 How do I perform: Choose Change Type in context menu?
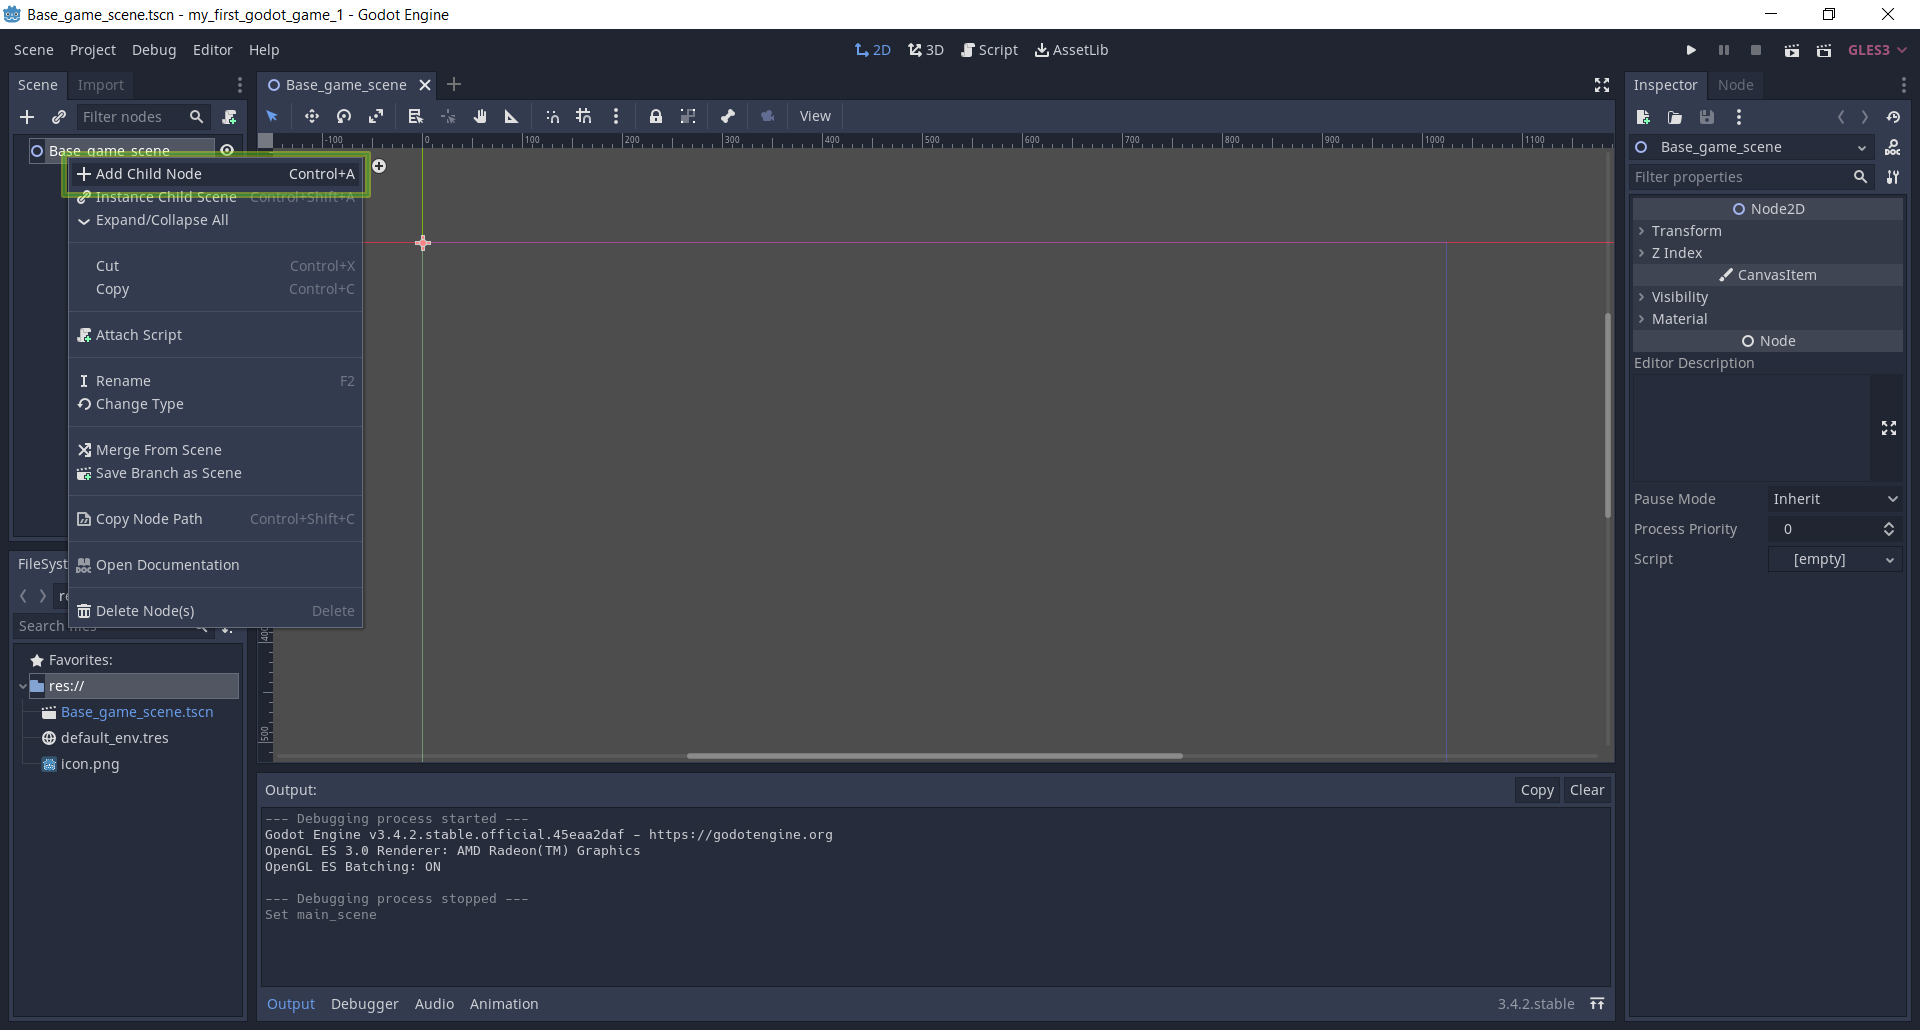pos(216,404)
